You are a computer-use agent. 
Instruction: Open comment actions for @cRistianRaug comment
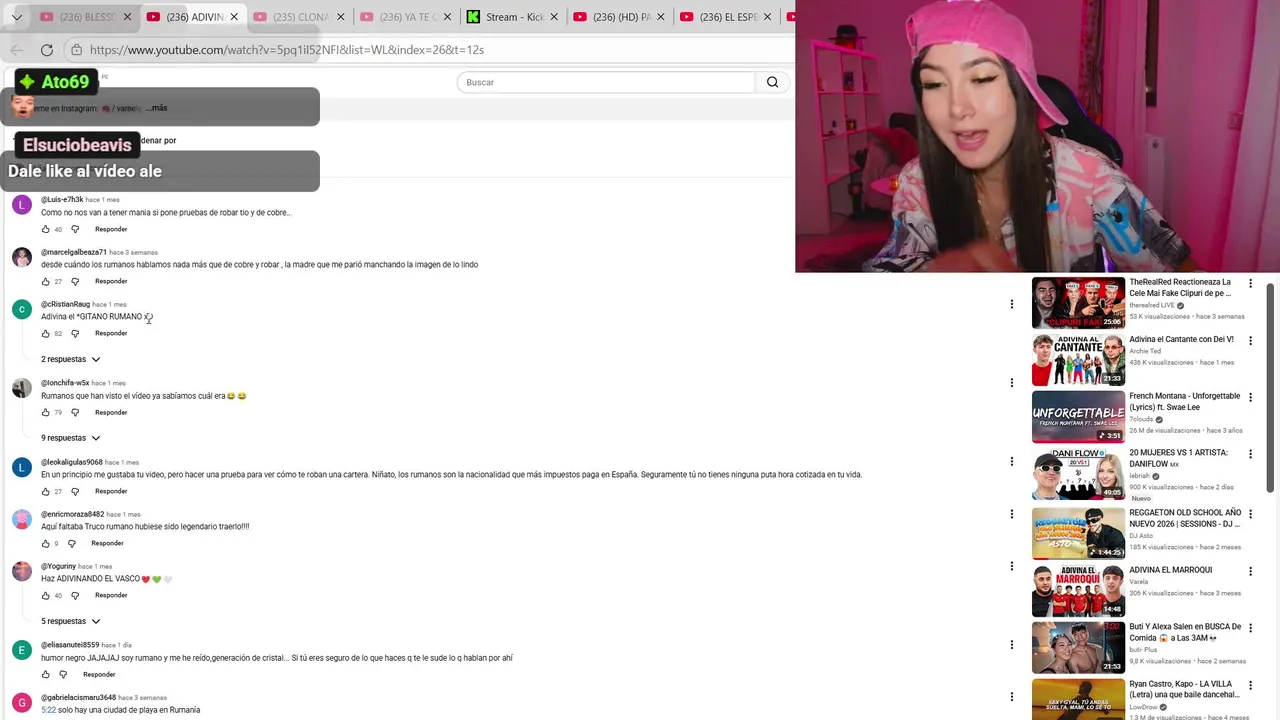click(x=1011, y=304)
